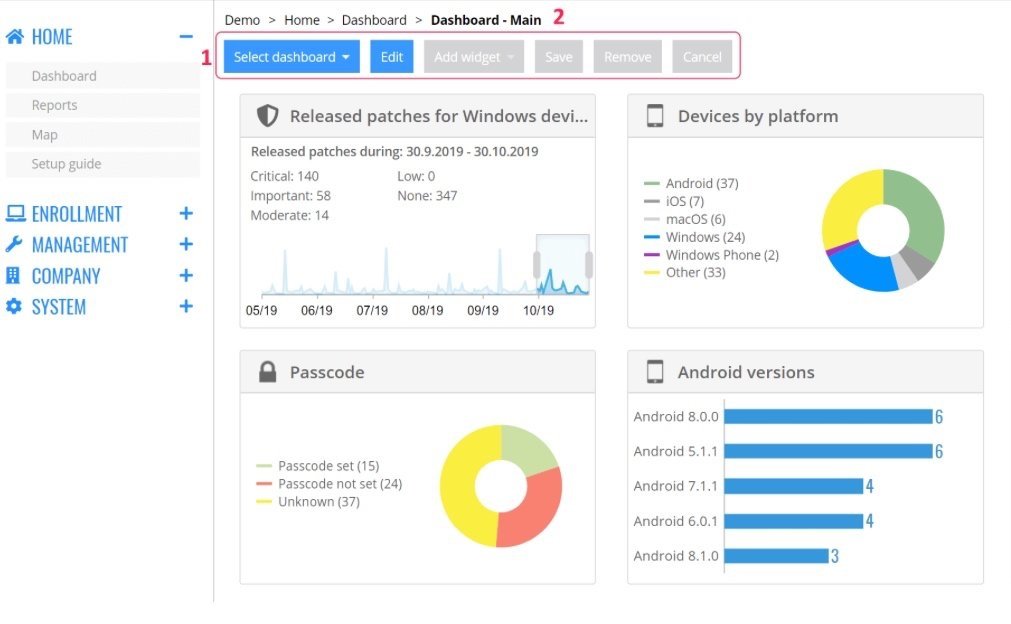Click the Cancel button
This screenshot has width=1011, height=624.
(x=702, y=57)
